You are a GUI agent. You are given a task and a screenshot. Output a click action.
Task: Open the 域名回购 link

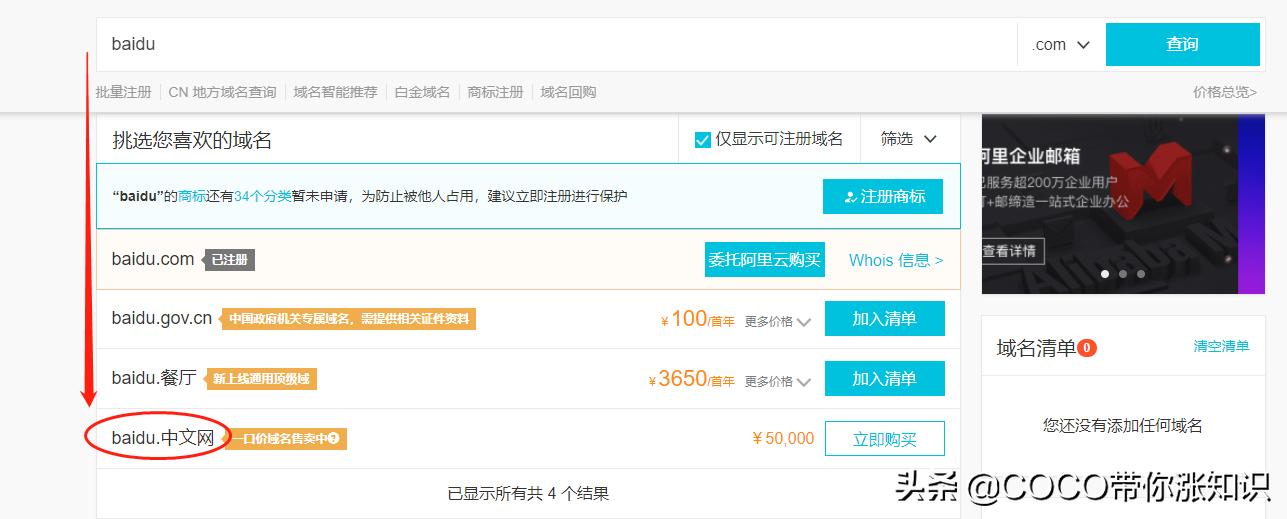pos(568,92)
